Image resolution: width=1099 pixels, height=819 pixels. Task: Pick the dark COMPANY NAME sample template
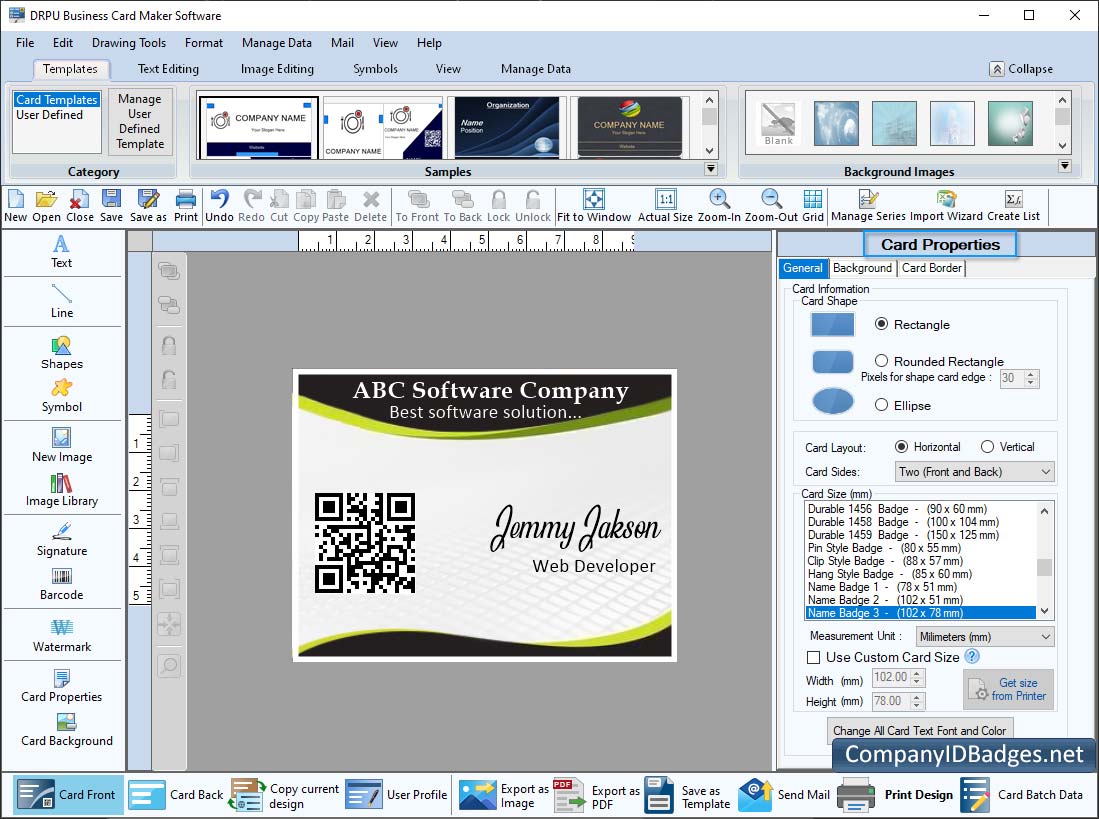[629, 127]
